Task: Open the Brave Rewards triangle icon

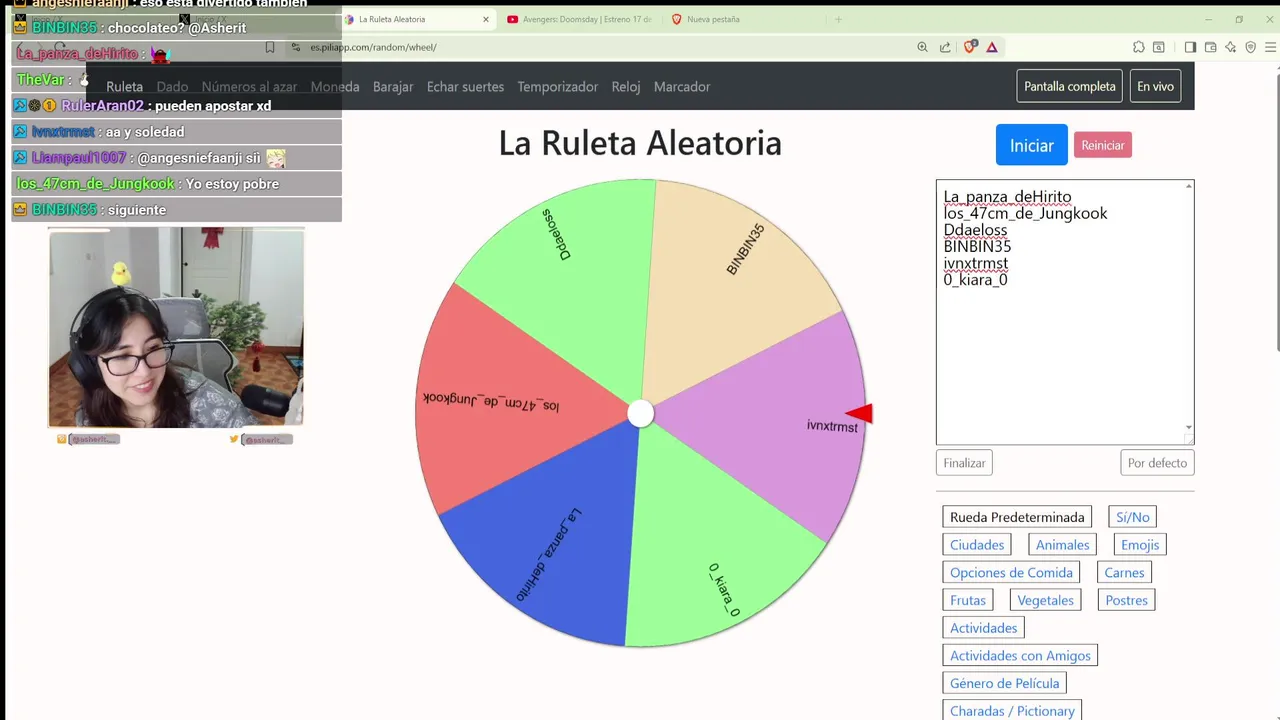Action: pyautogui.click(x=992, y=47)
